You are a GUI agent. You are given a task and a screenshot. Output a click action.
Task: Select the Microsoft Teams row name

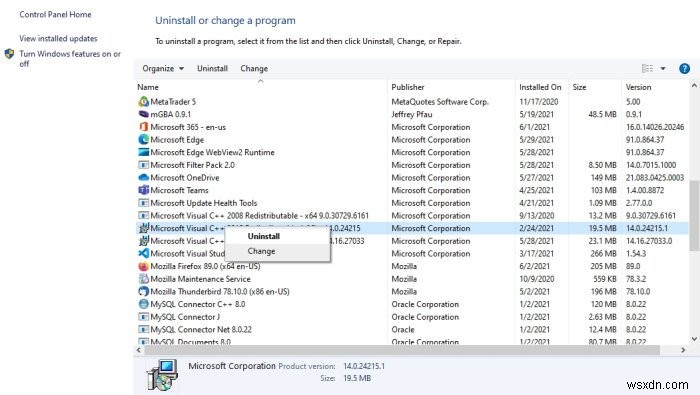click(x=179, y=190)
